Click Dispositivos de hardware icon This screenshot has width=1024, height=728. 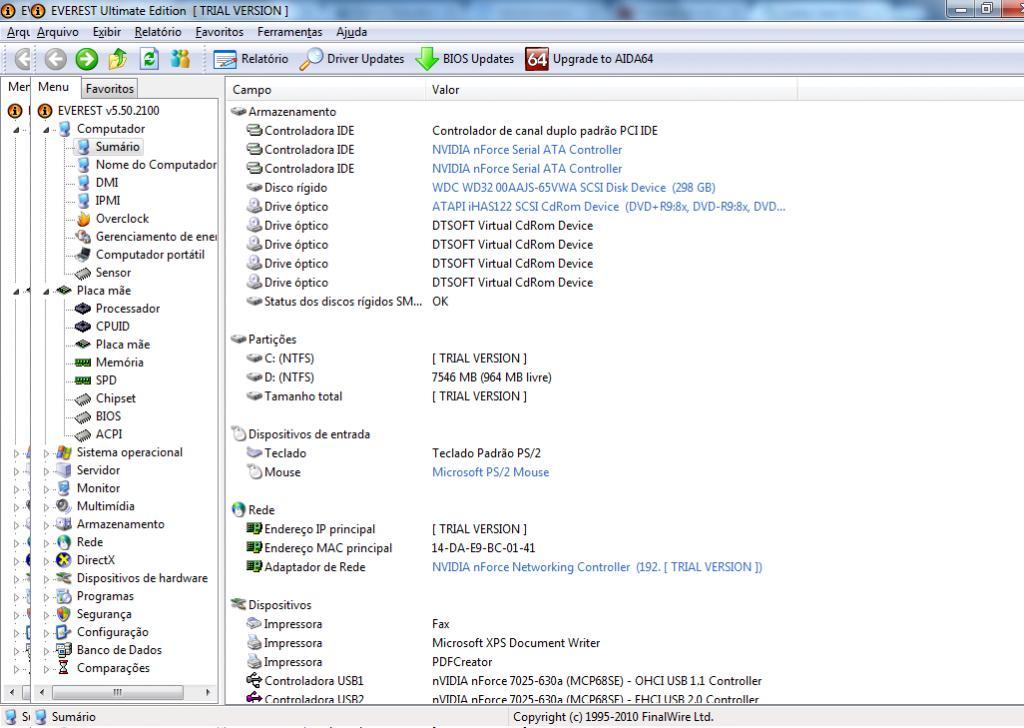[x=63, y=578]
